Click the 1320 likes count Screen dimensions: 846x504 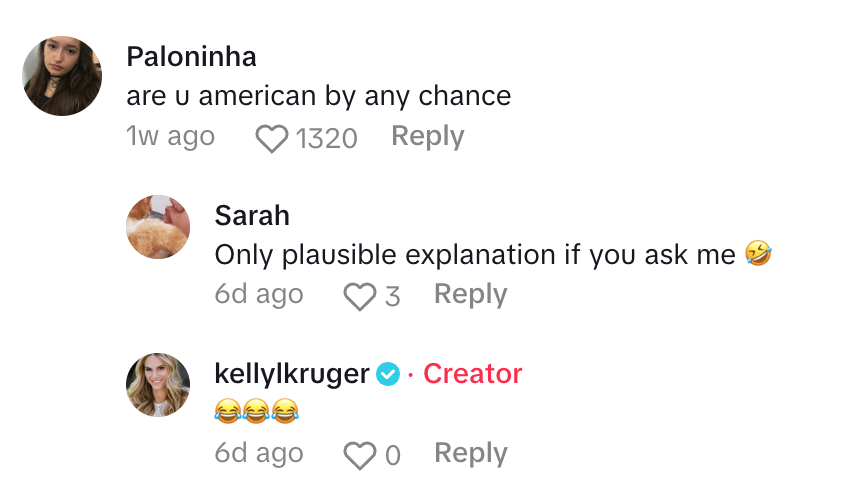coord(326,138)
